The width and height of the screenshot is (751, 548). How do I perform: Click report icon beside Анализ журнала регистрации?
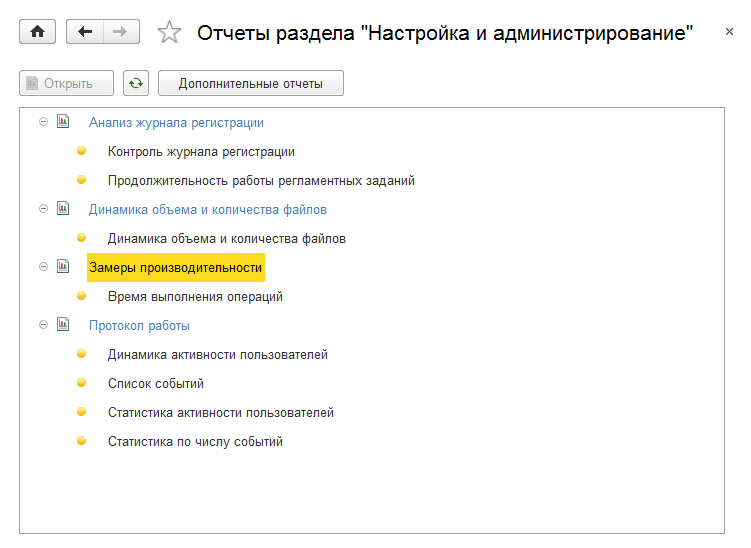point(63,122)
